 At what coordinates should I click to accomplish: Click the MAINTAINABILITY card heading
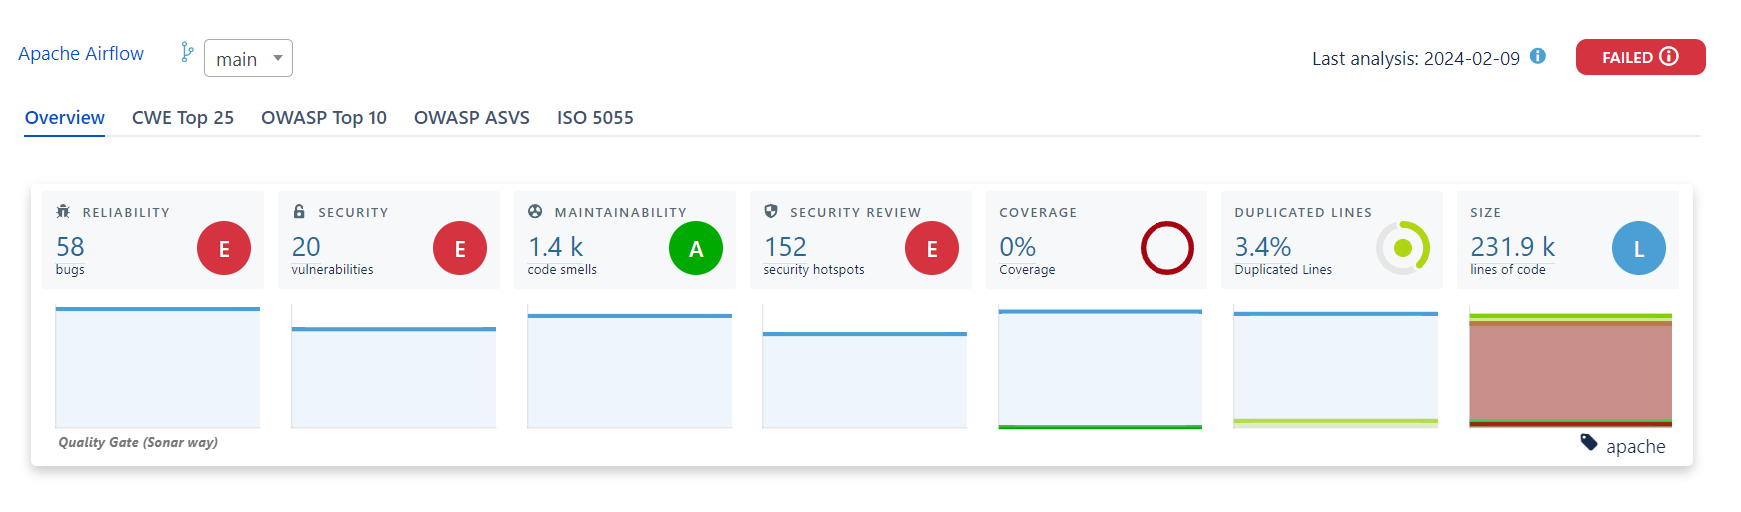pyautogui.click(x=621, y=212)
